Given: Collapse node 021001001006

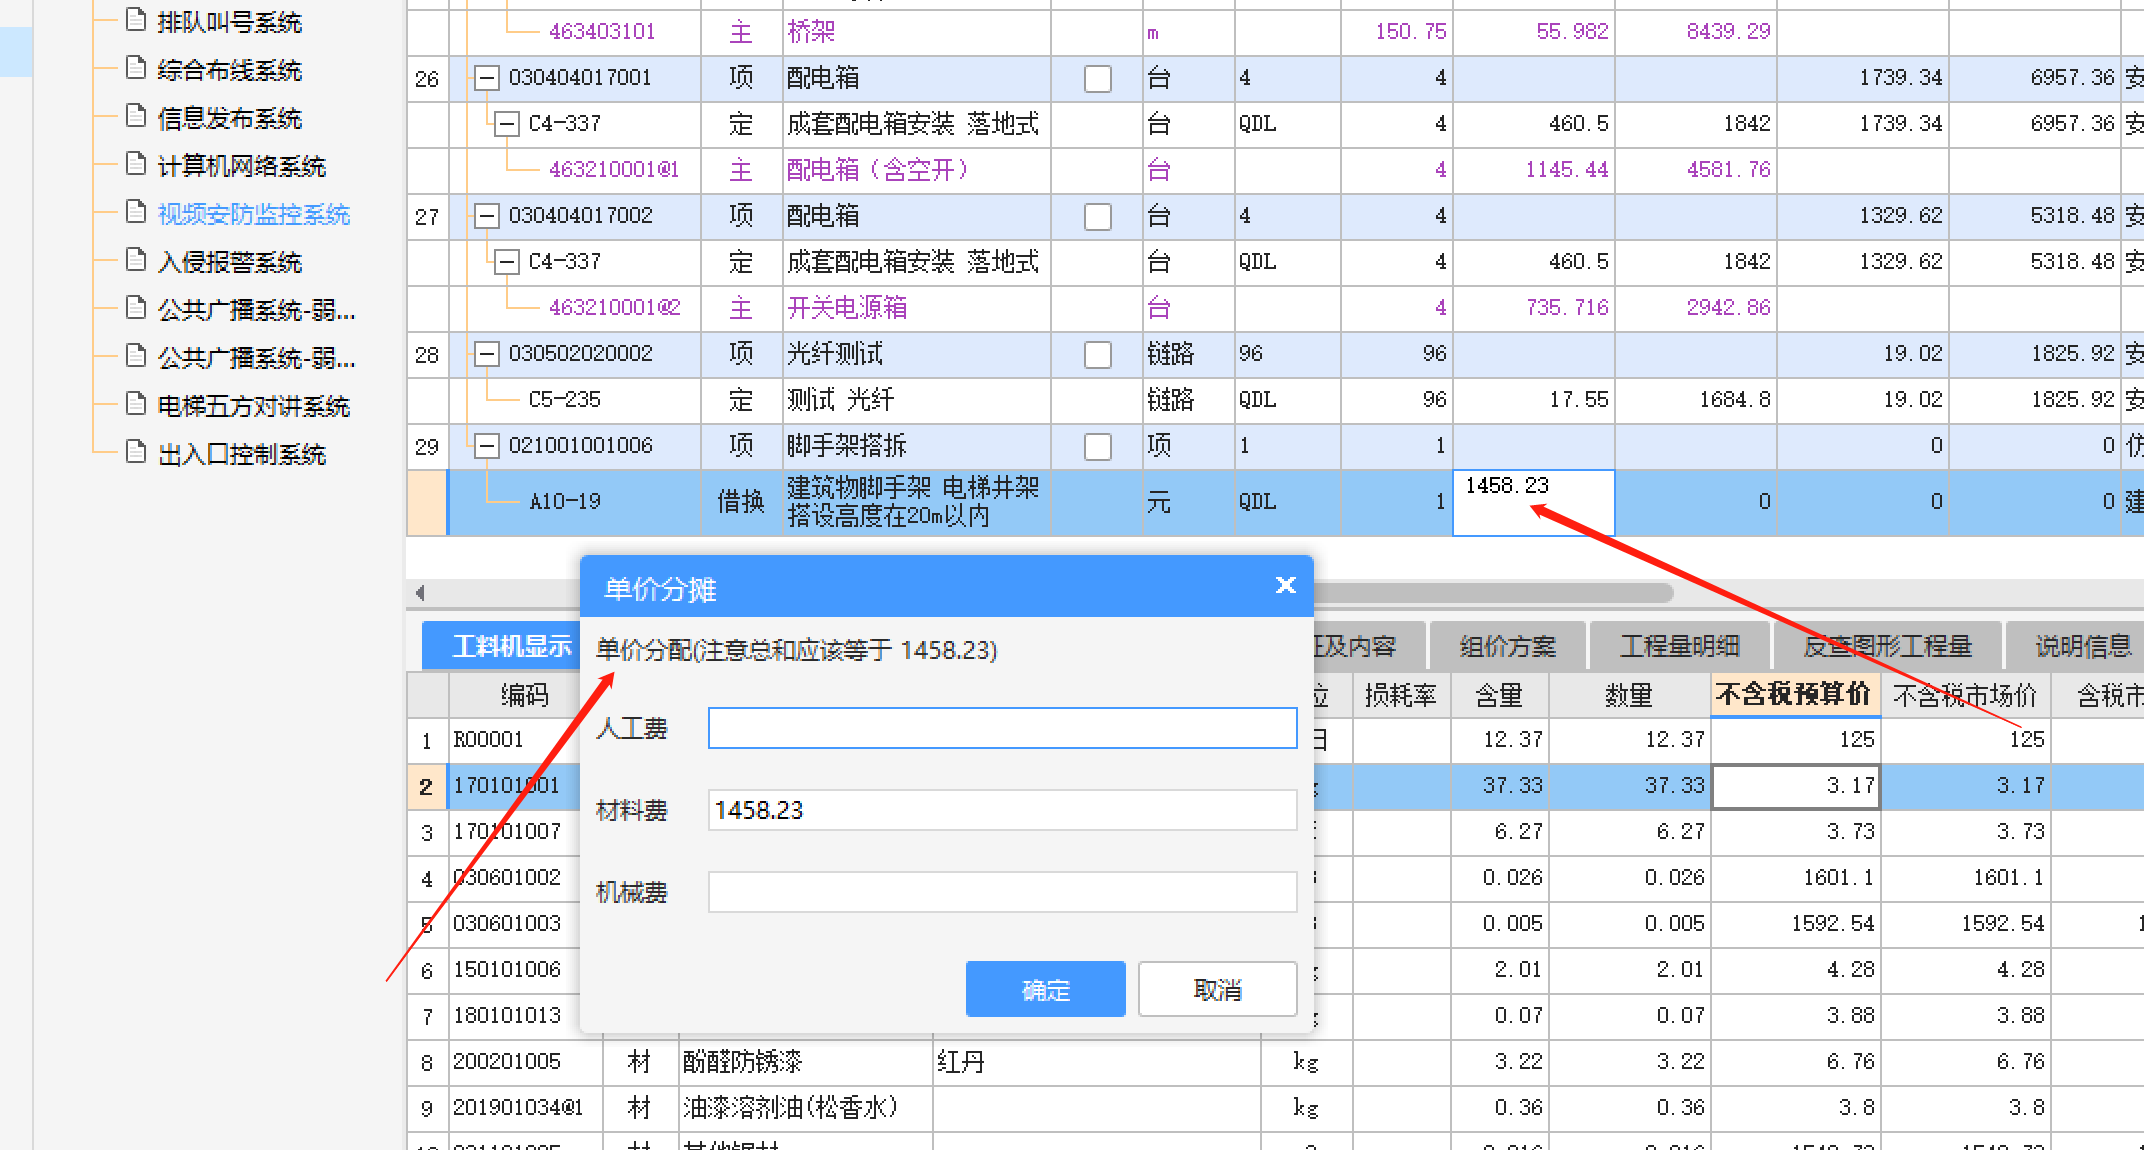Looking at the screenshot, I should tap(487, 446).
